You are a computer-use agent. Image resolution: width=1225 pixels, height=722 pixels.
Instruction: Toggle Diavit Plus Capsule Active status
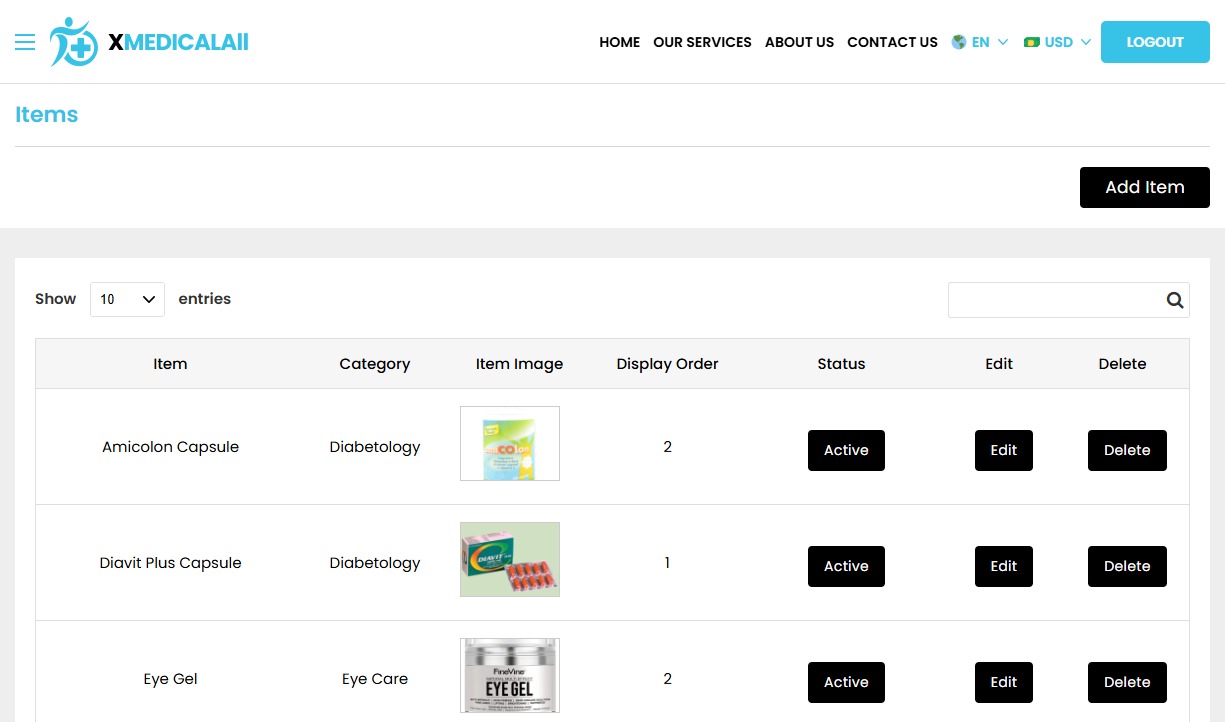(x=846, y=566)
